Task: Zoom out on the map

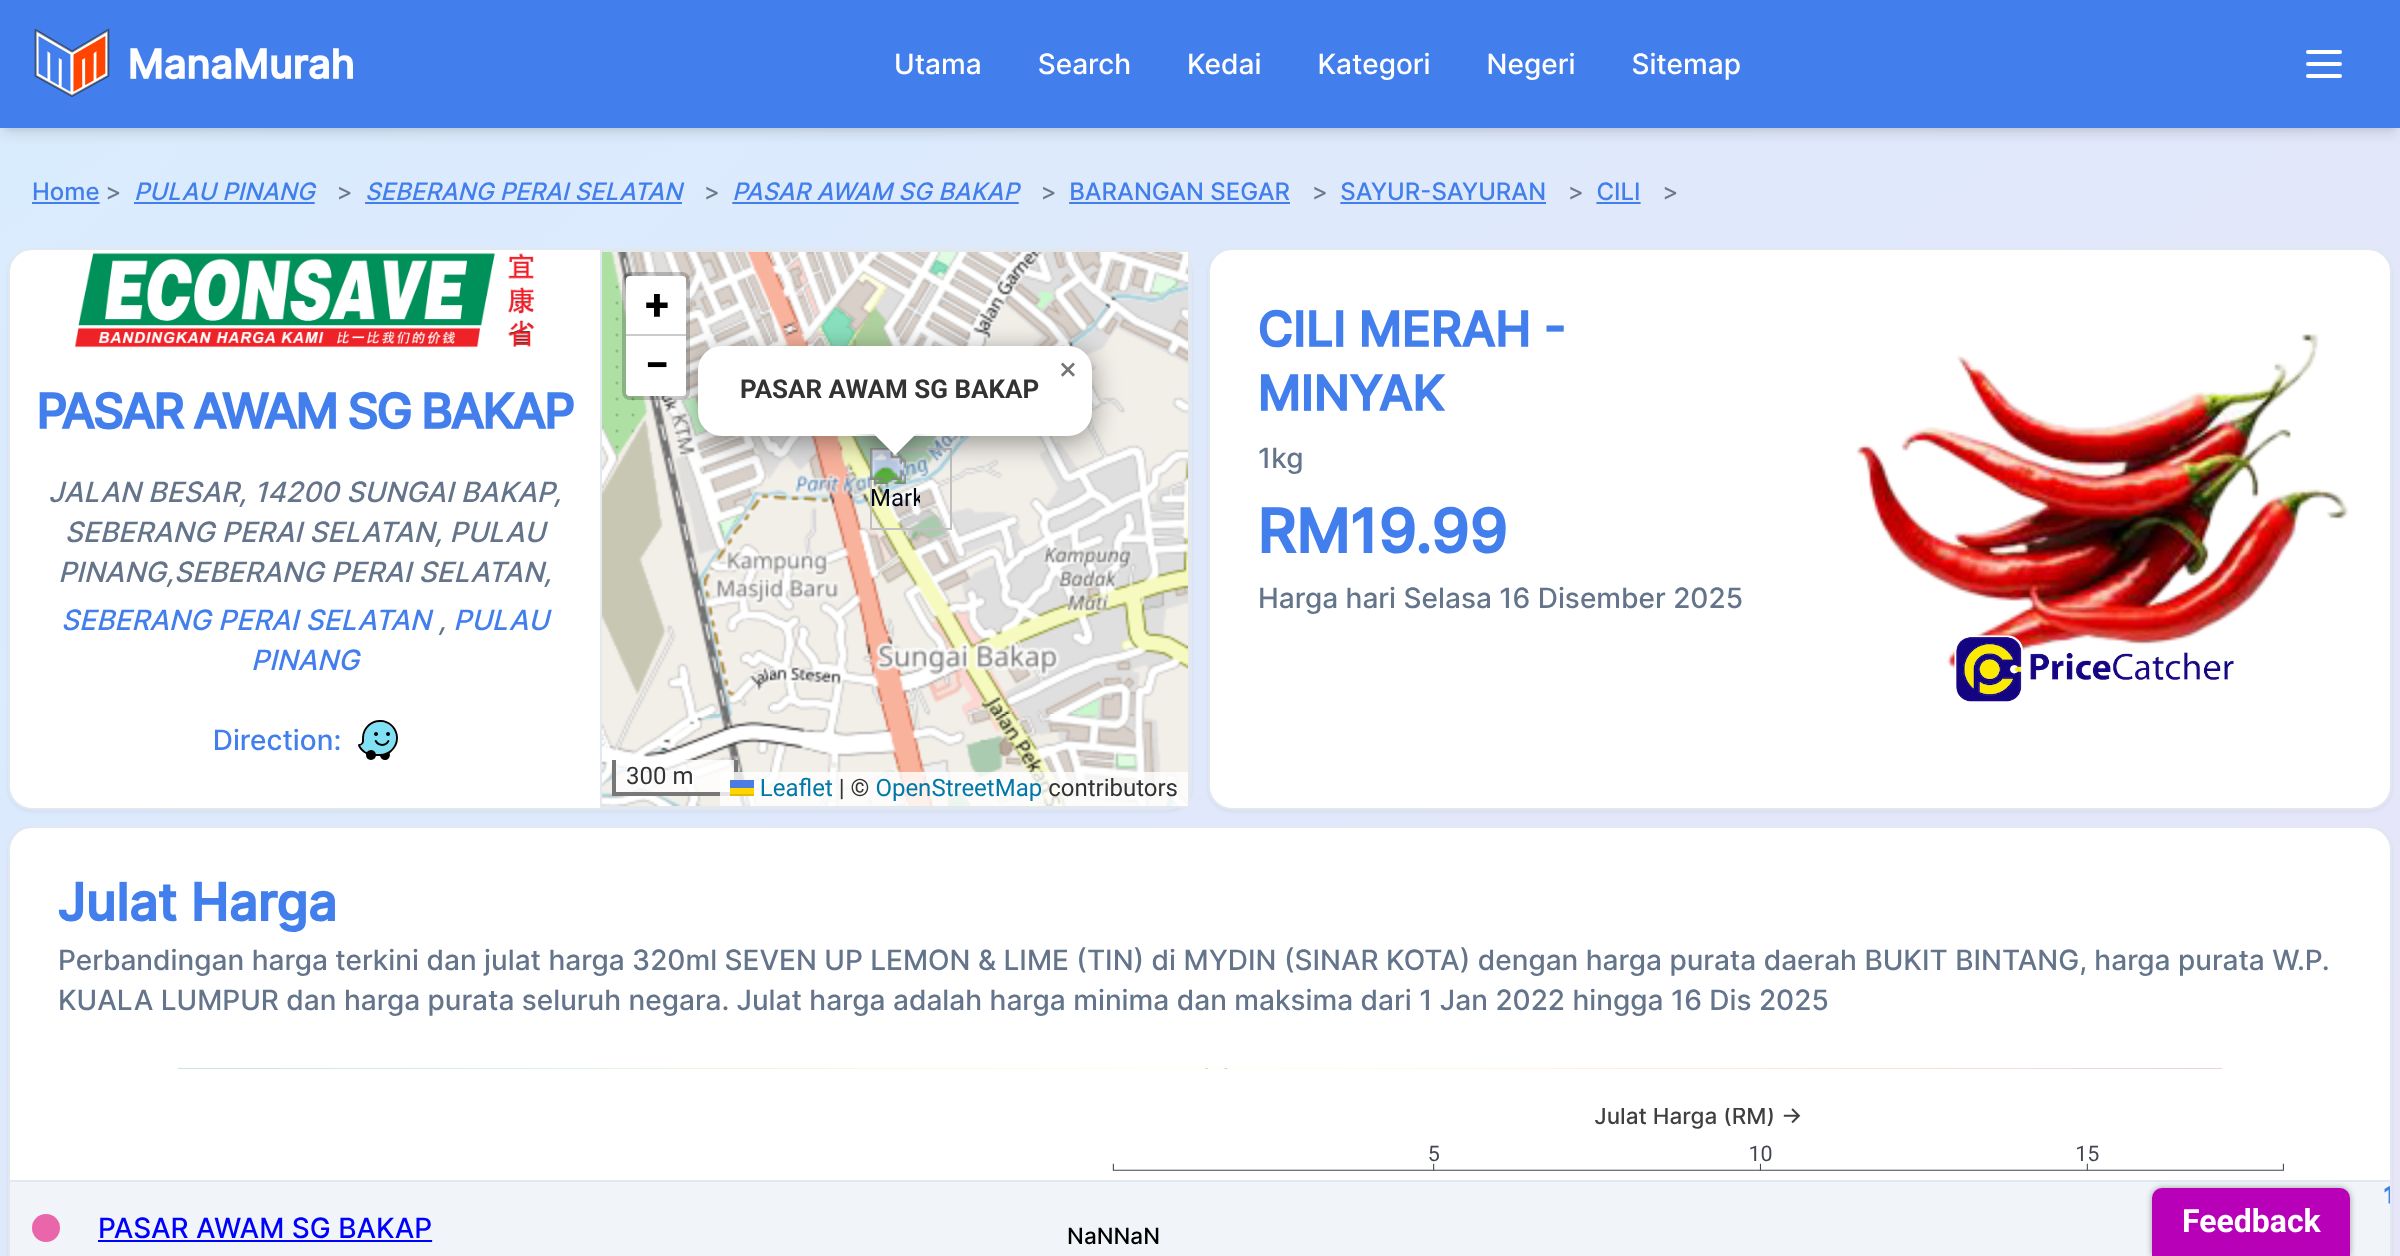Action: point(656,365)
